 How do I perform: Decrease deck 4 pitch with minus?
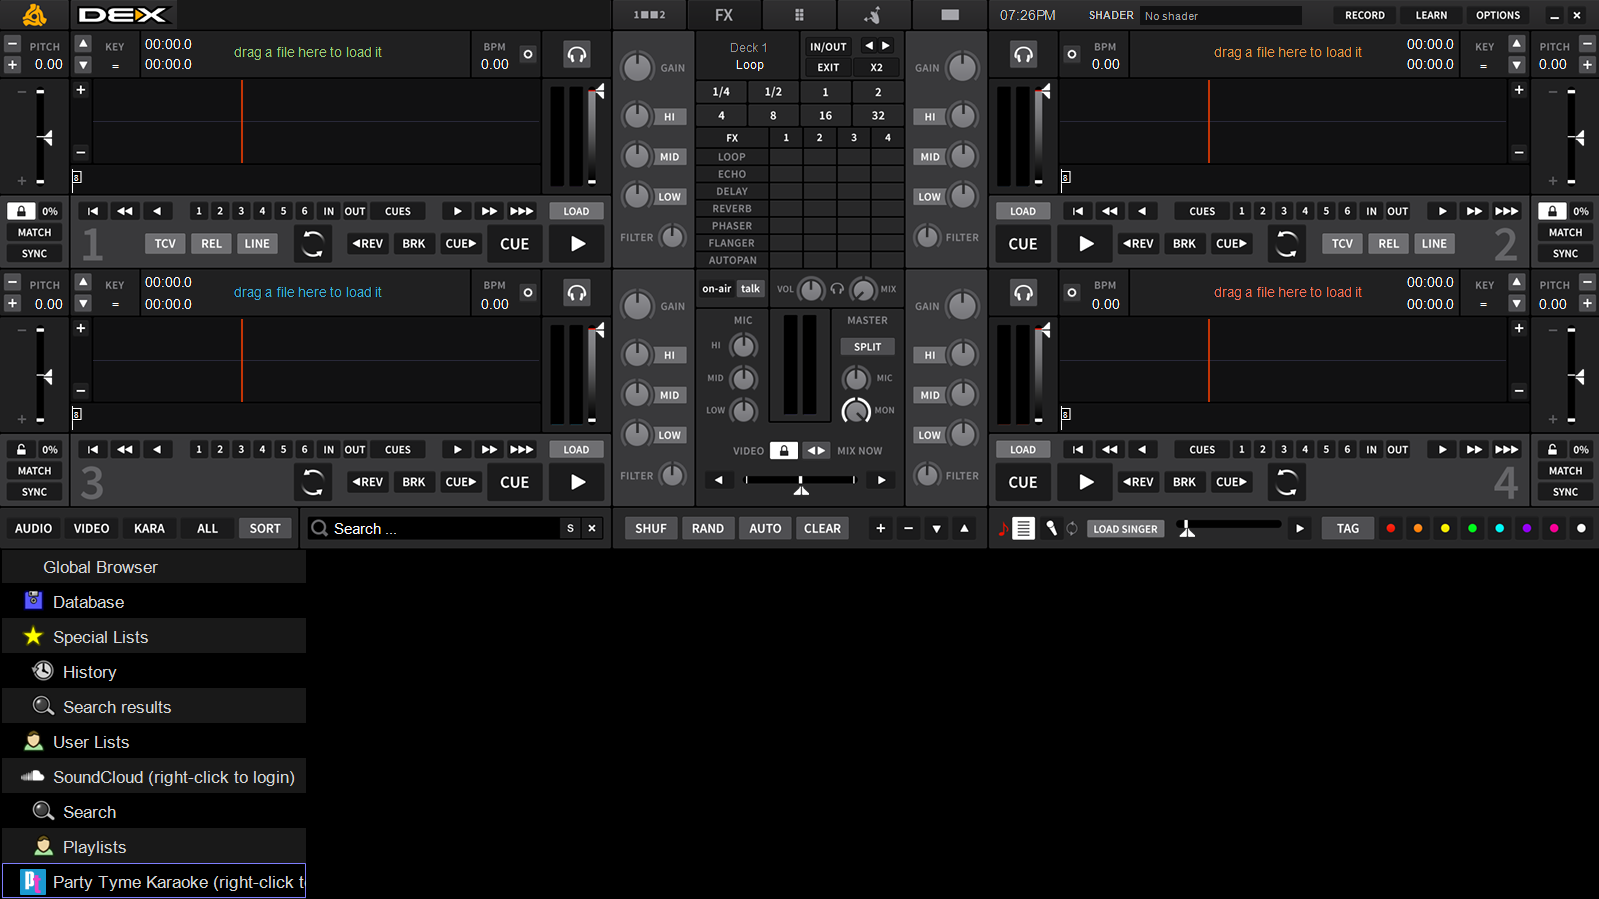pos(1587,282)
